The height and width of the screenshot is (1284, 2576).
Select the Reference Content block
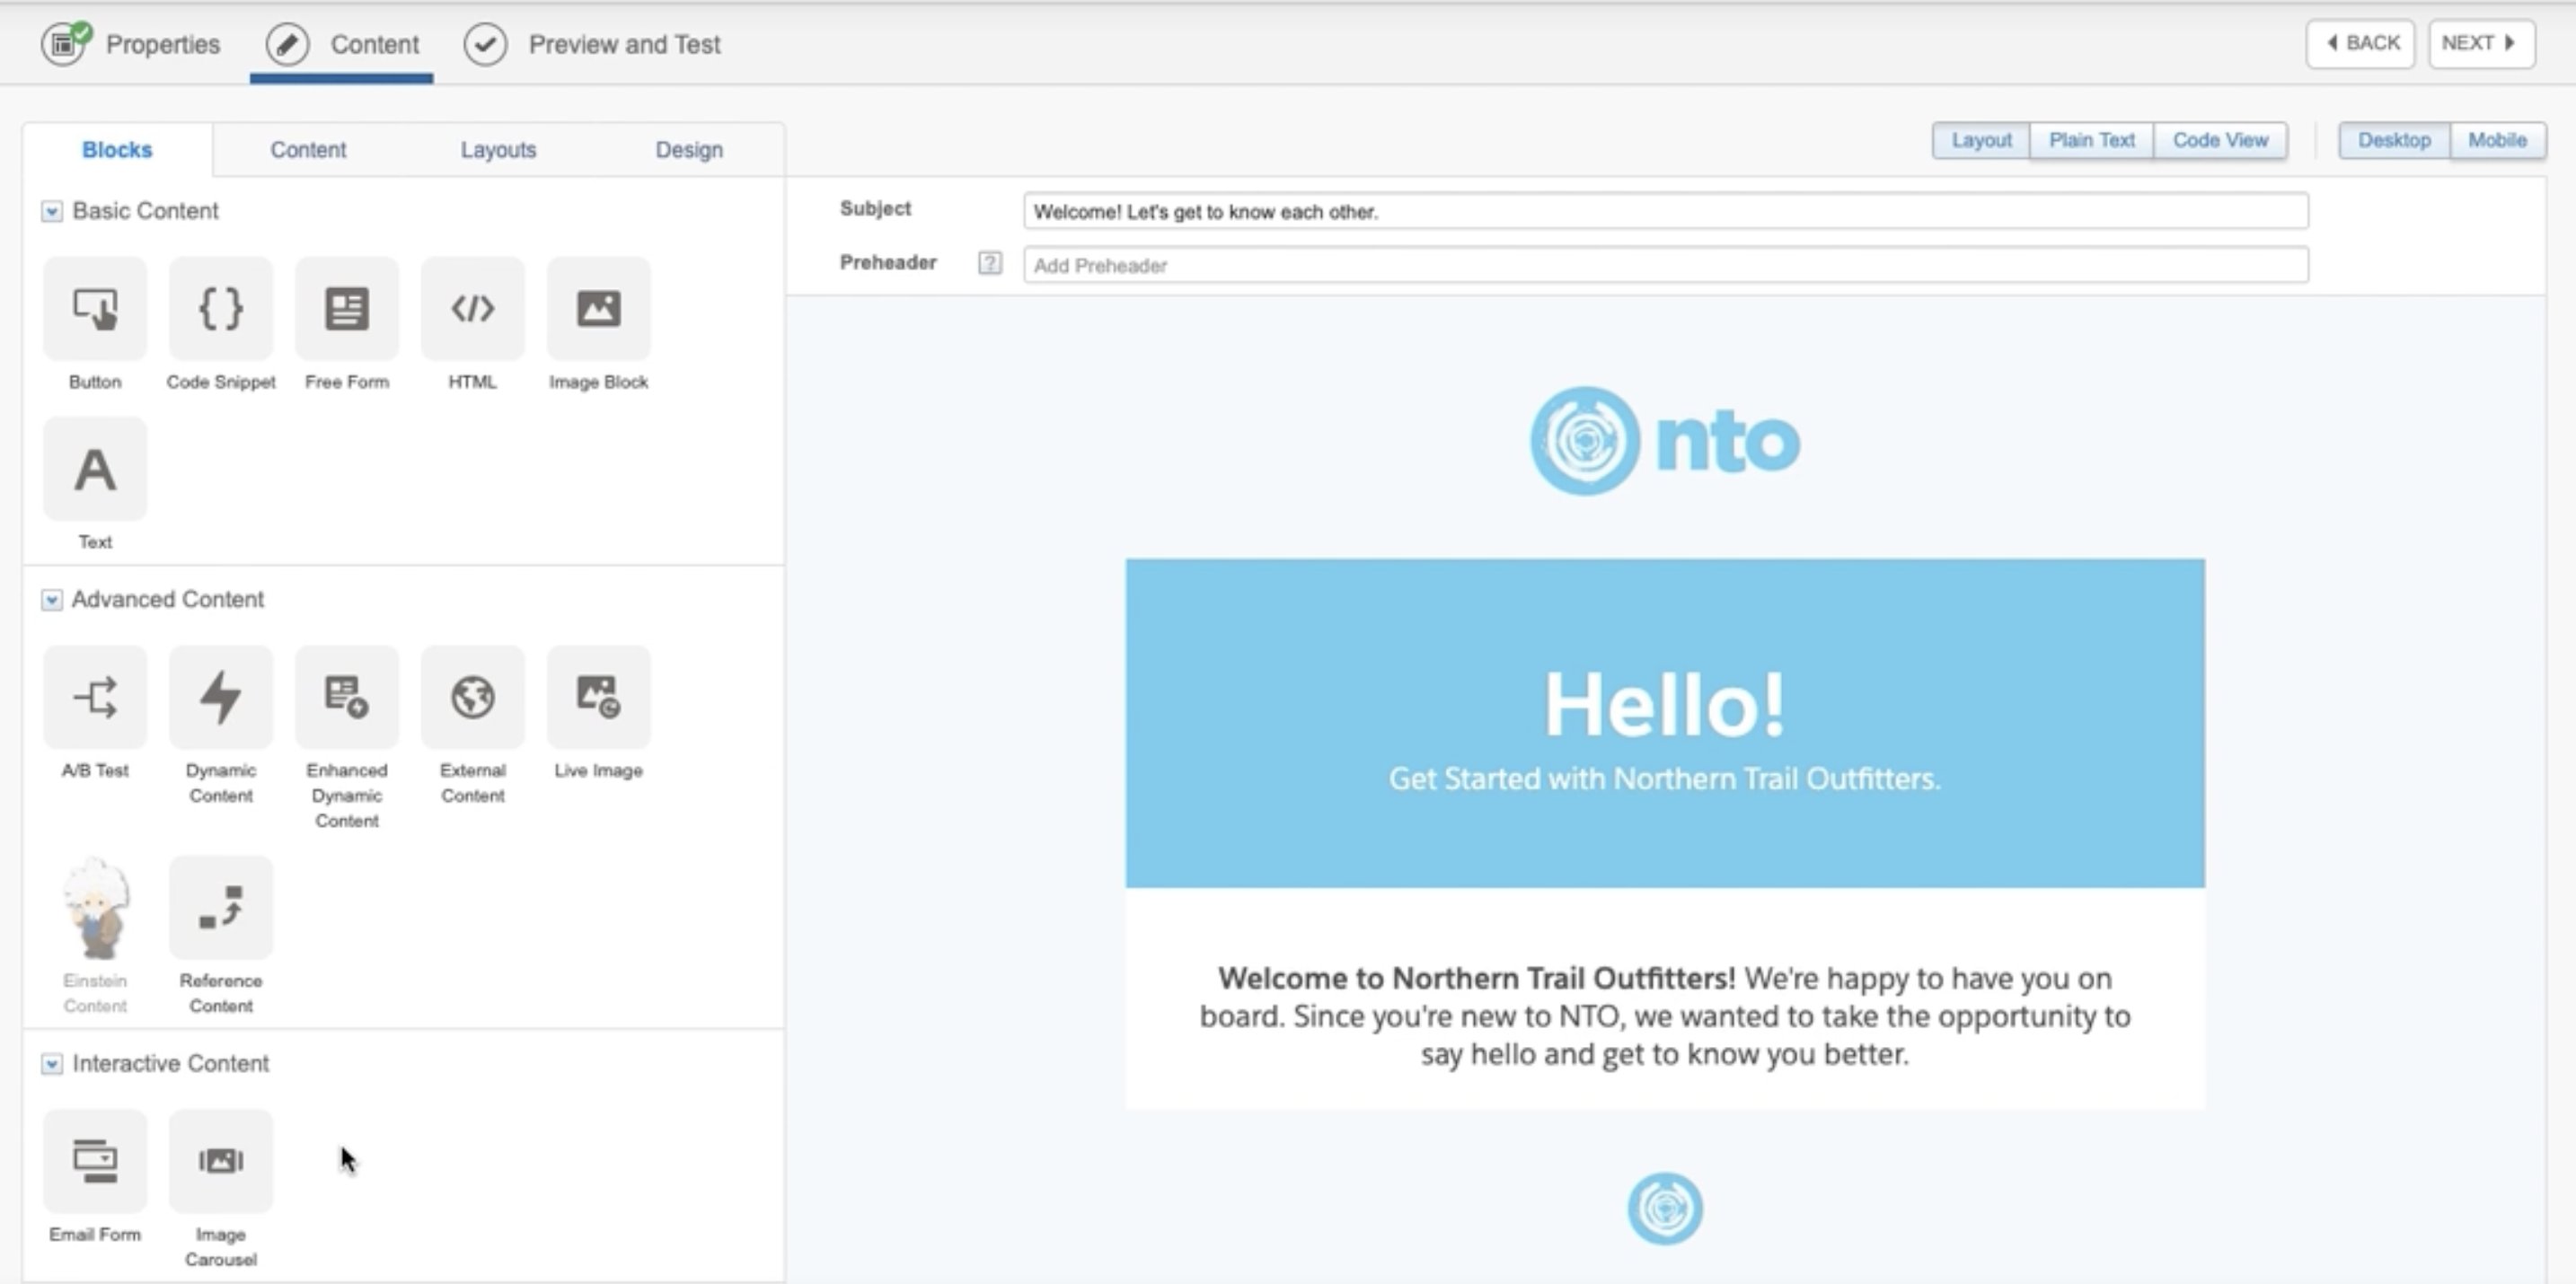221,907
